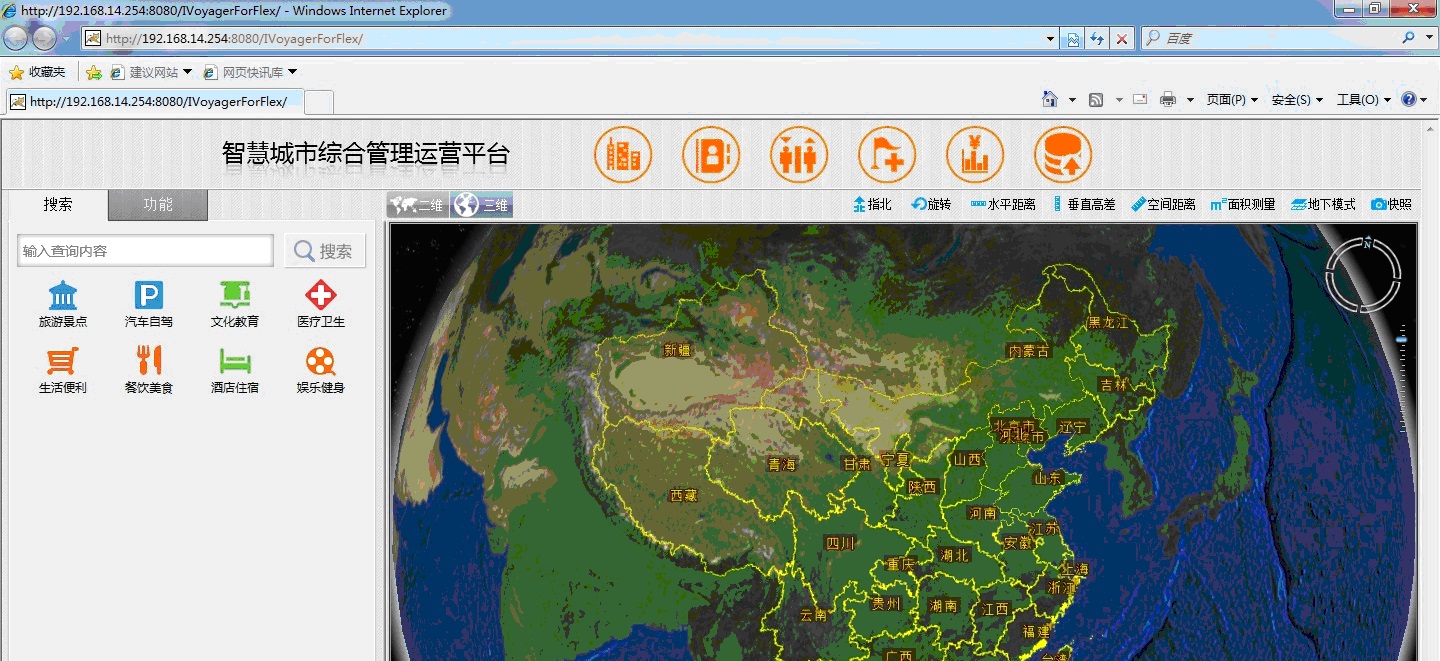Open the orange contacts book icon
Screen dimensions: 1440x661
[711, 155]
